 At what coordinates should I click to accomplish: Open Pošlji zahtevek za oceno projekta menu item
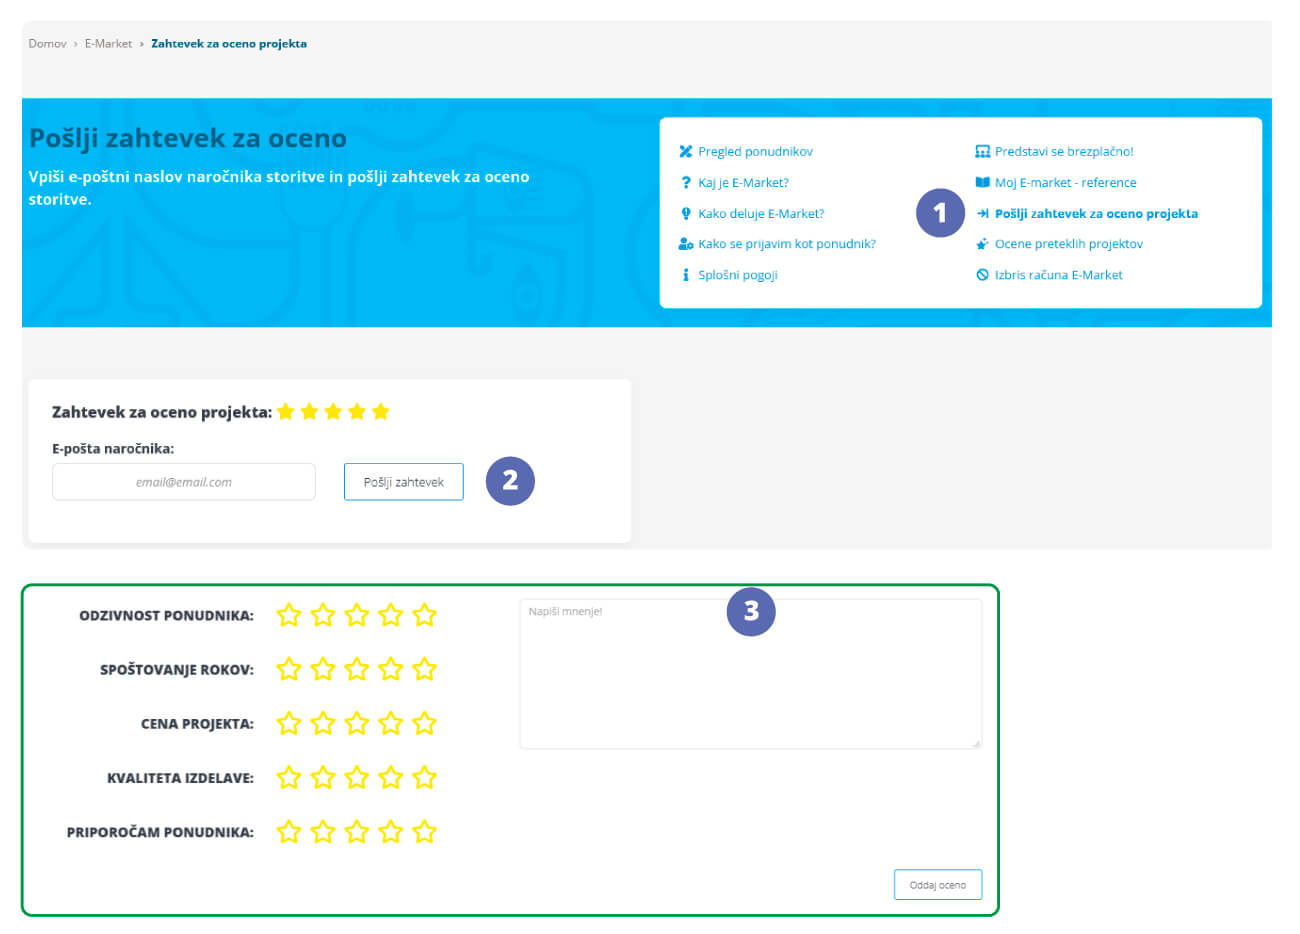point(1095,214)
